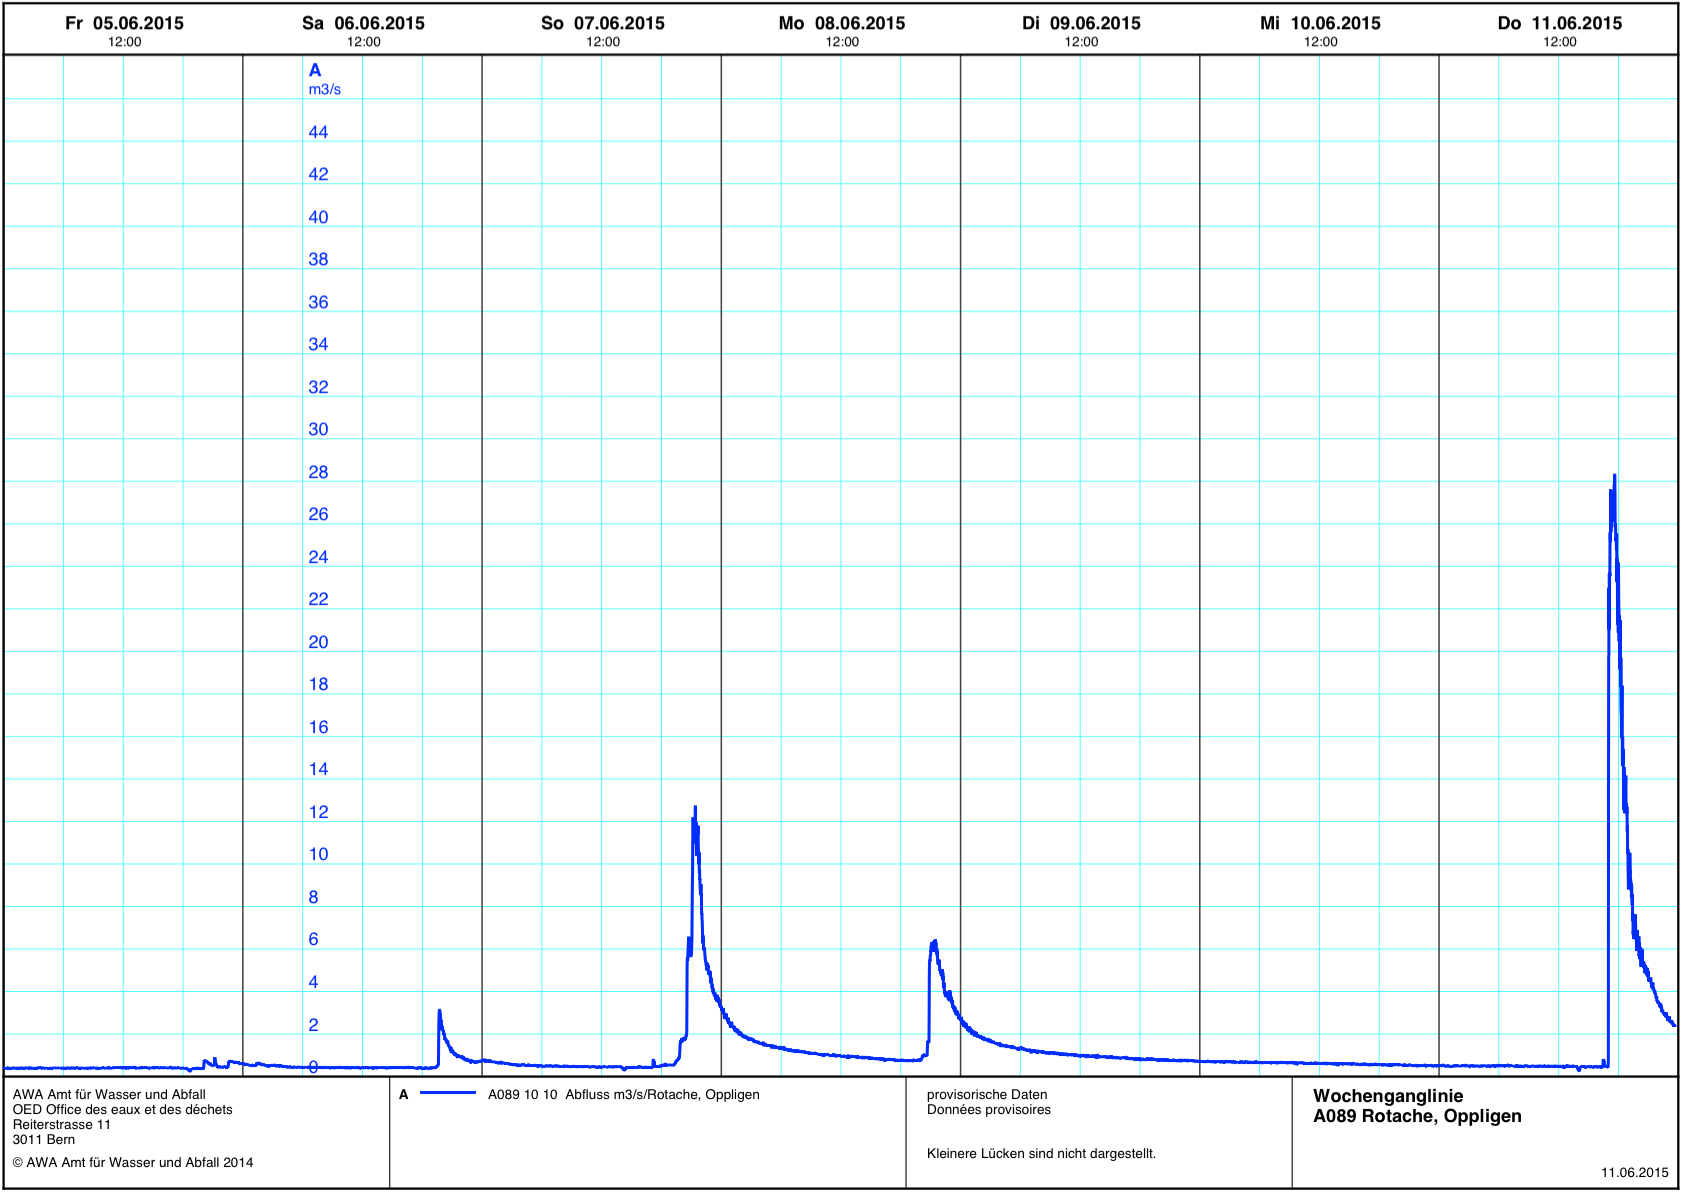Click the Do 11.06.2015 date header
The width and height of the screenshot is (1681, 1192).
coord(1559,23)
